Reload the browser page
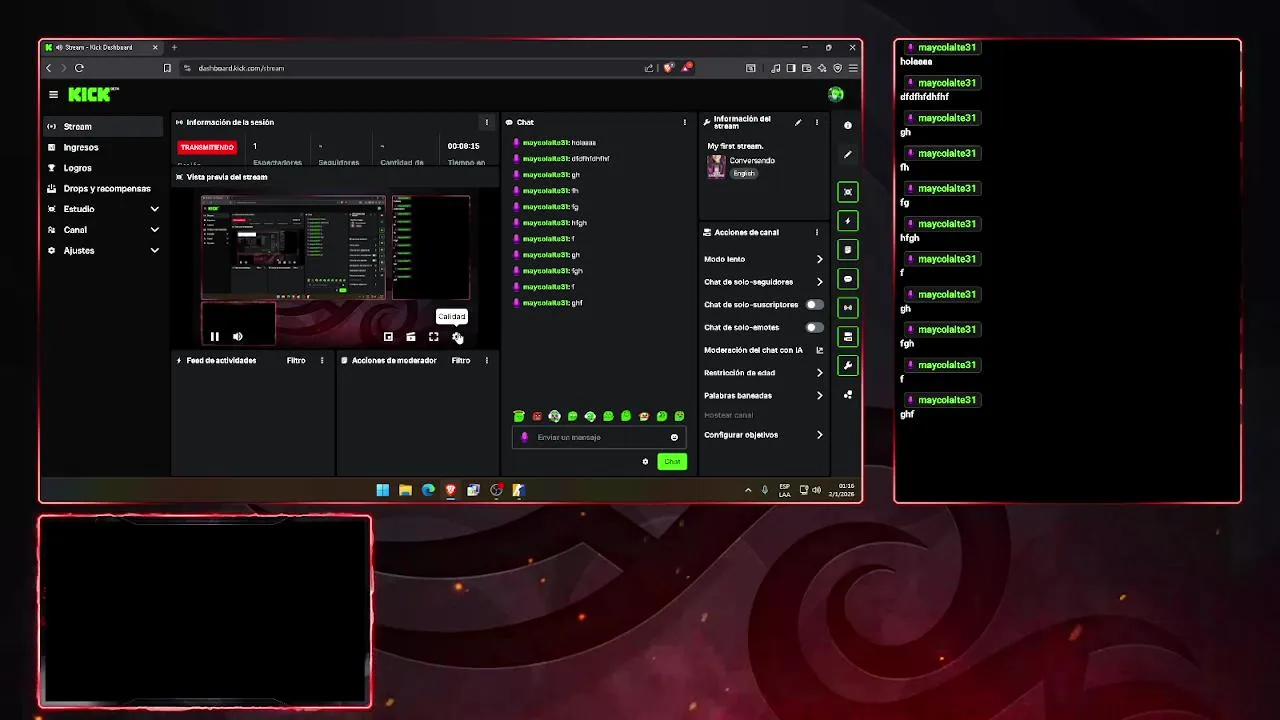Image resolution: width=1280 pixels, height=720 pixels. pos(79,68)
